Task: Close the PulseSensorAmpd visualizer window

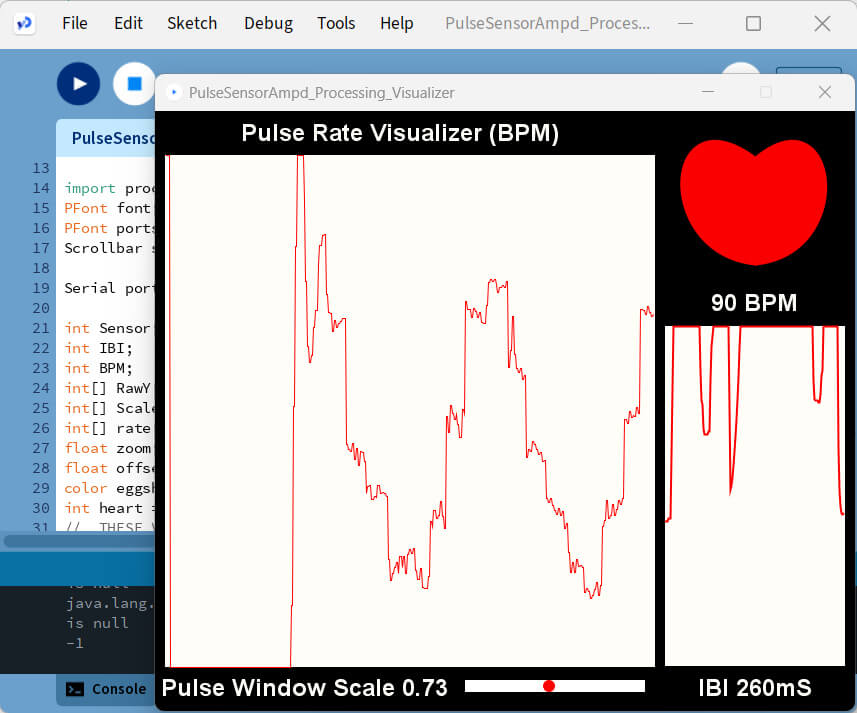Action: pyautogui.click(x=824, y=92)
